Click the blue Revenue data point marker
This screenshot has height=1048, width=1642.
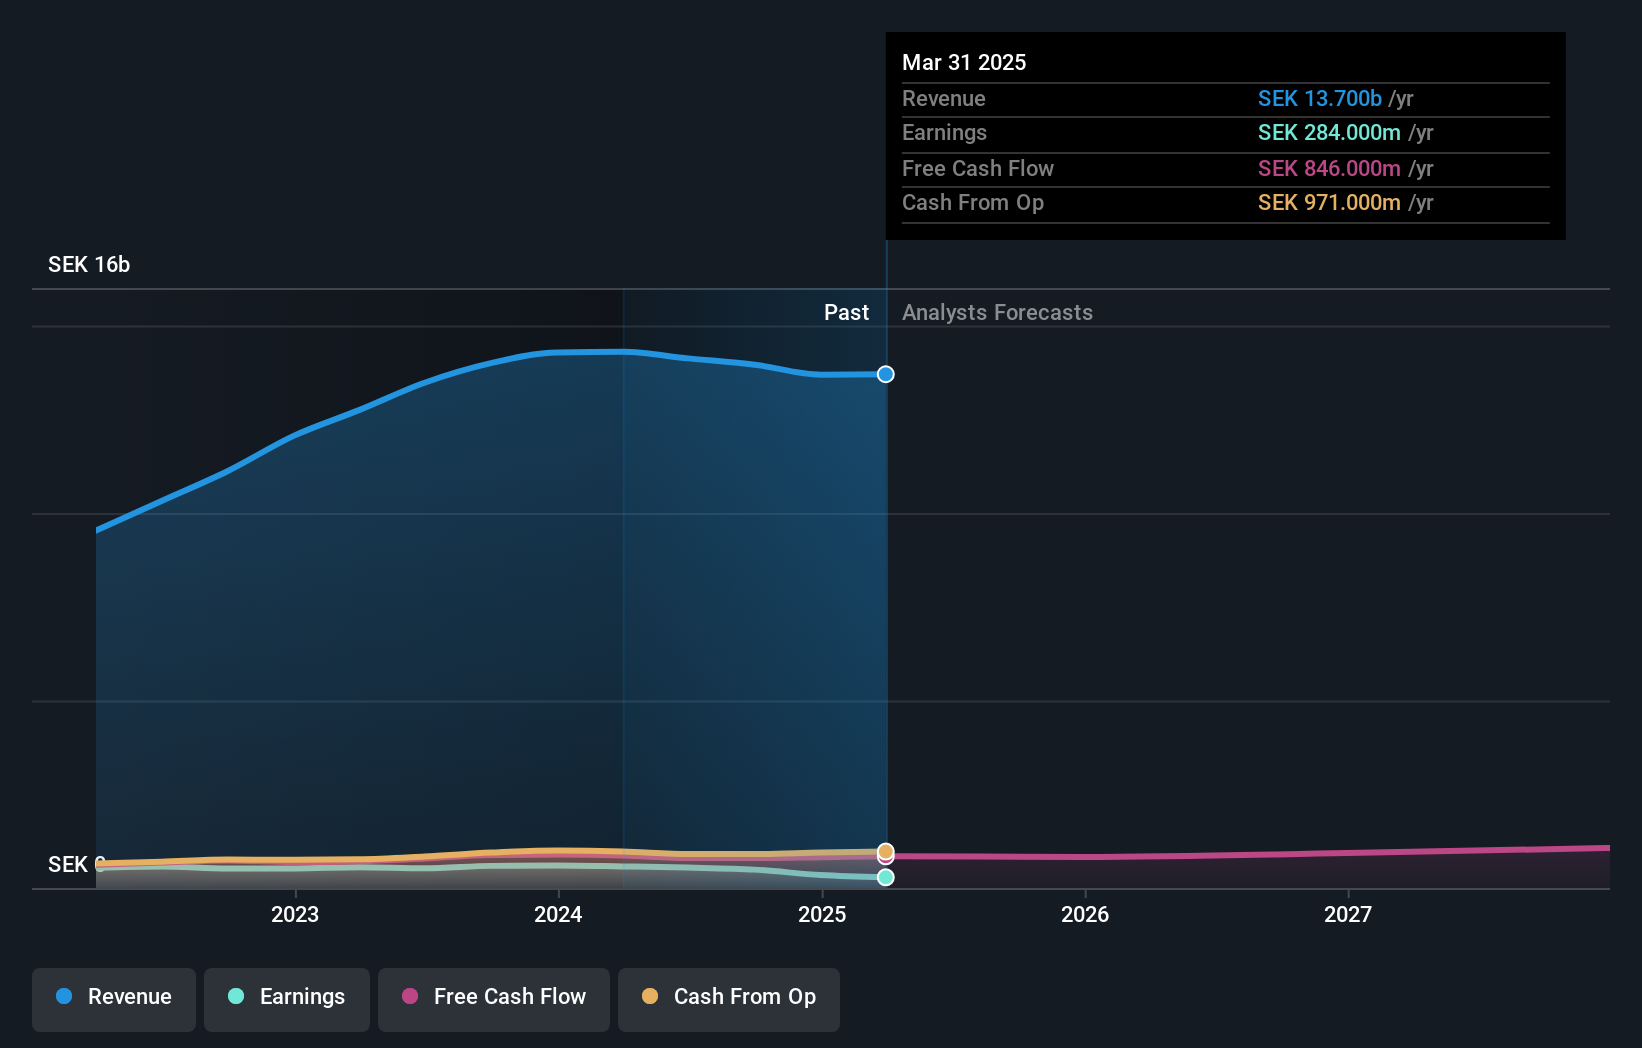[886, 374]
